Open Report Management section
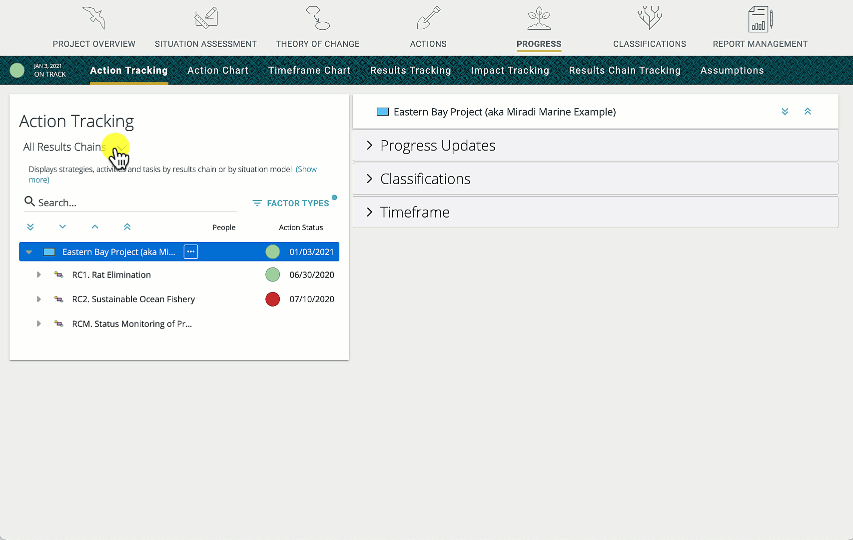This screenshot has width=853, height=540. point(760,27)
